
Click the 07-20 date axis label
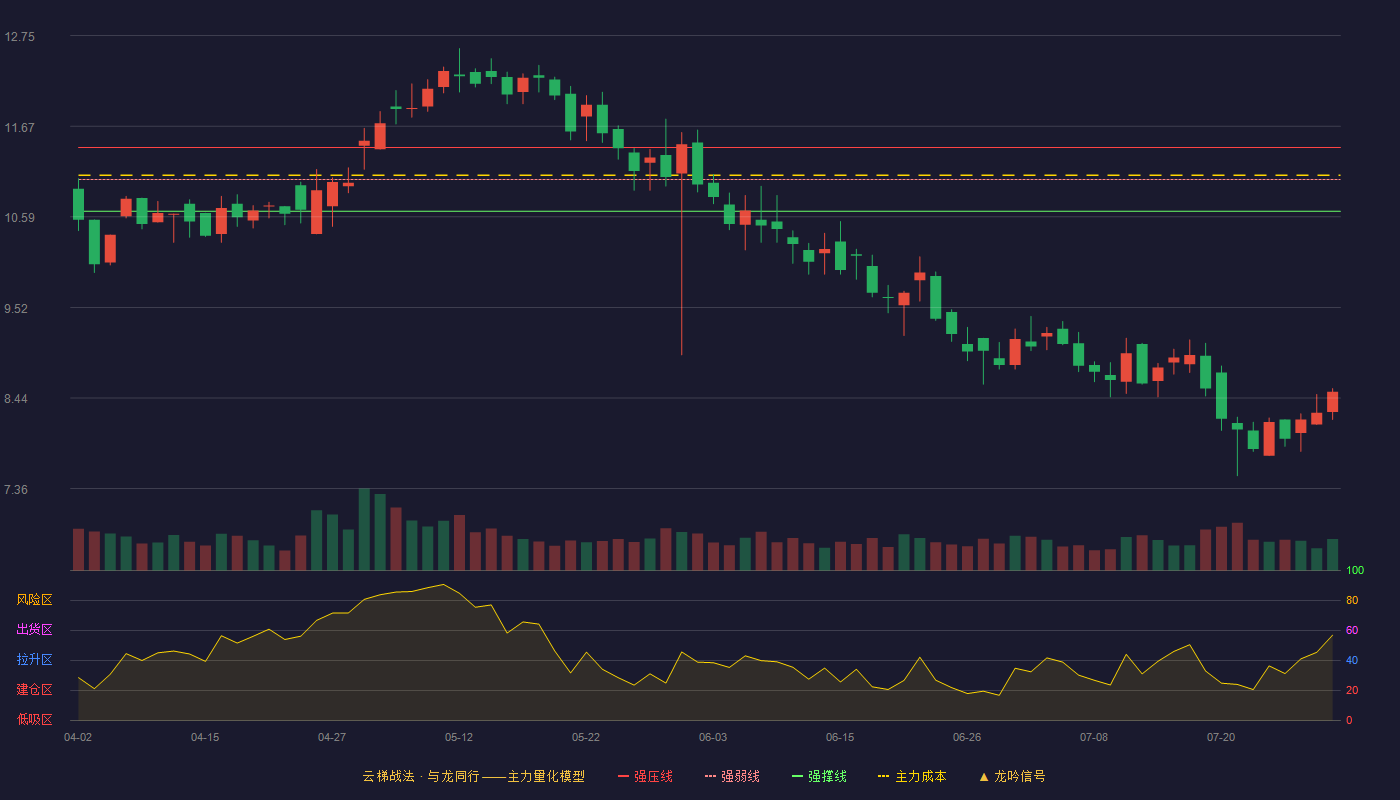1221,737
